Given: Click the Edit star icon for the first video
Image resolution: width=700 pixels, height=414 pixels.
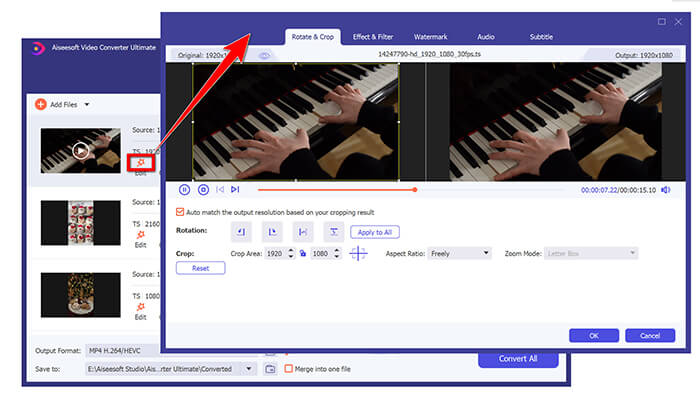Looking at the screenshot, I should (141, 160).
